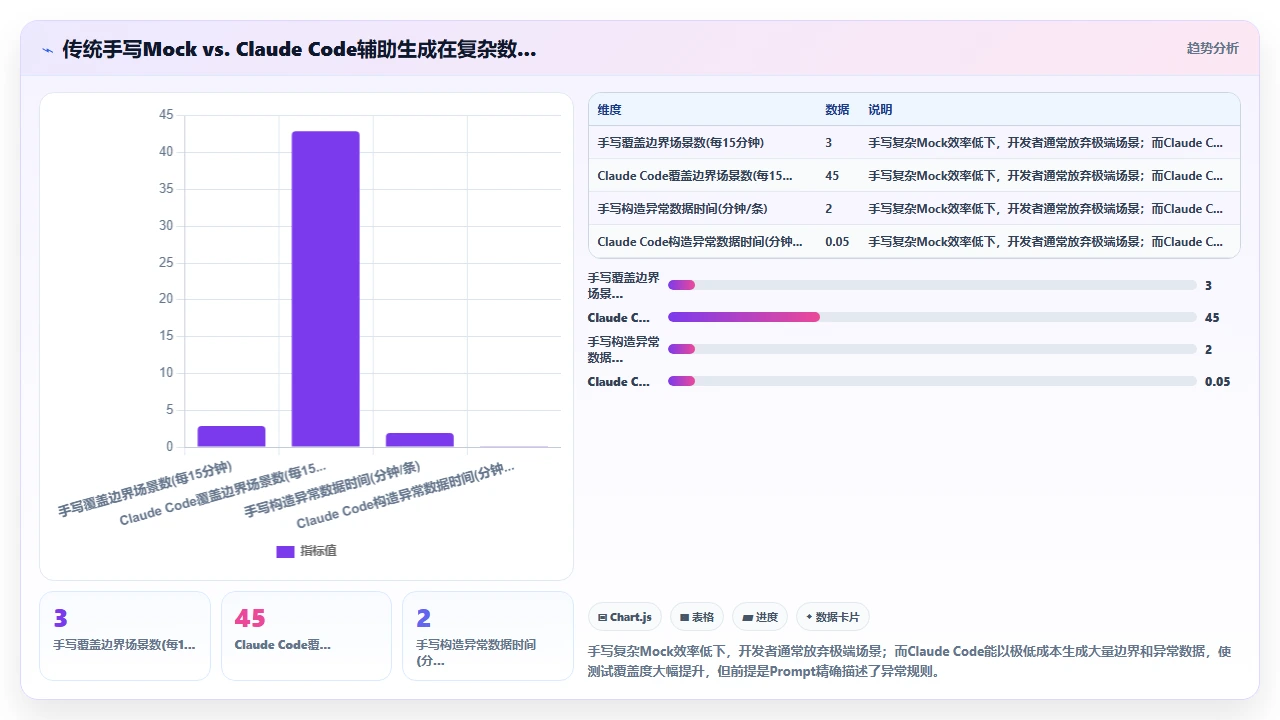Viewport: 1280px width, 720px height.
Task: Click the 说明 column header
Action: (880, 110)
